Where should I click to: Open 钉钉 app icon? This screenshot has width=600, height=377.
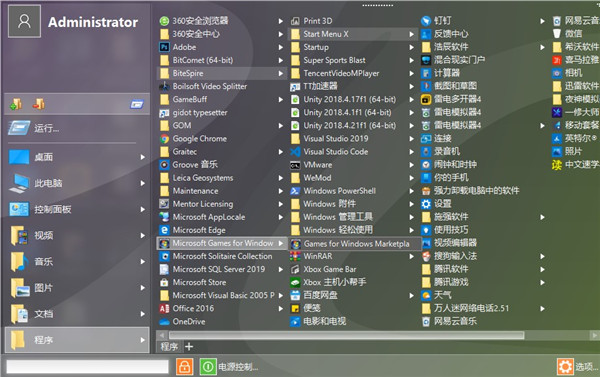tap(426, 21)
